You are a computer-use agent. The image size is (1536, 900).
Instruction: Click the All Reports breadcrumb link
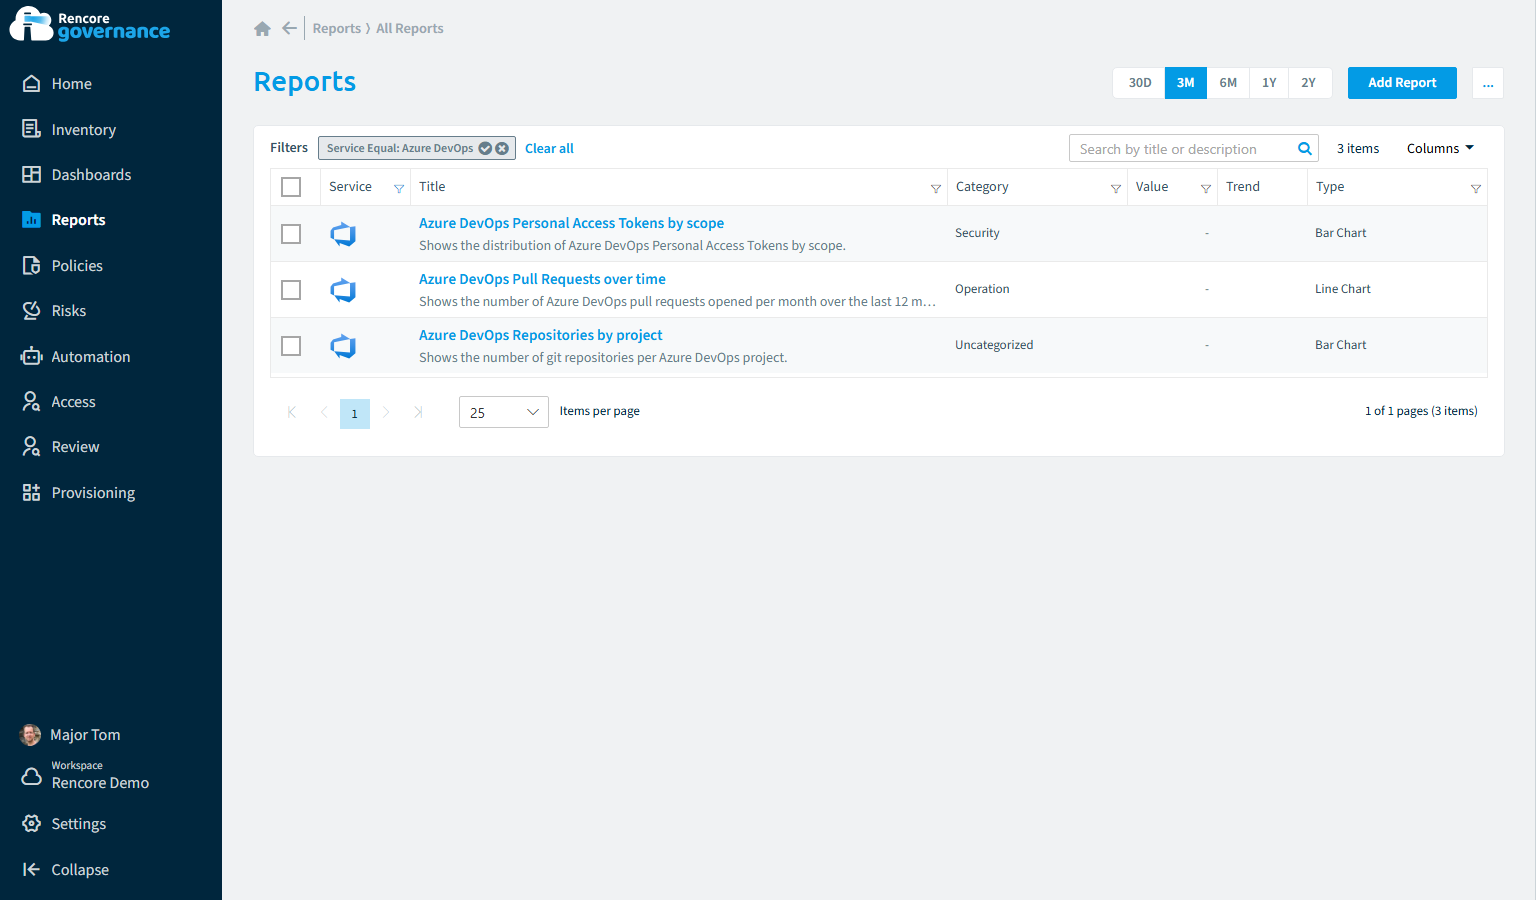pyautogui.click(x=410, y=28)
